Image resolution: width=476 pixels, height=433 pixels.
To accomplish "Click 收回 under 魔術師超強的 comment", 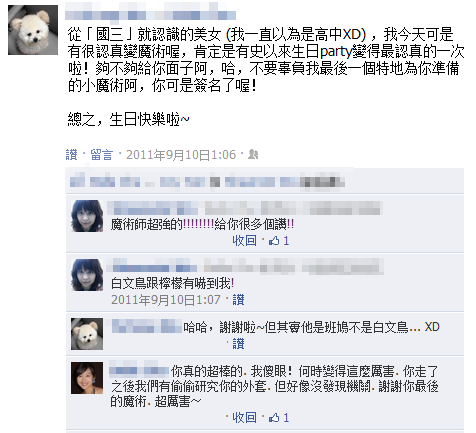I will pyautogui.click(x=244, y=241).
